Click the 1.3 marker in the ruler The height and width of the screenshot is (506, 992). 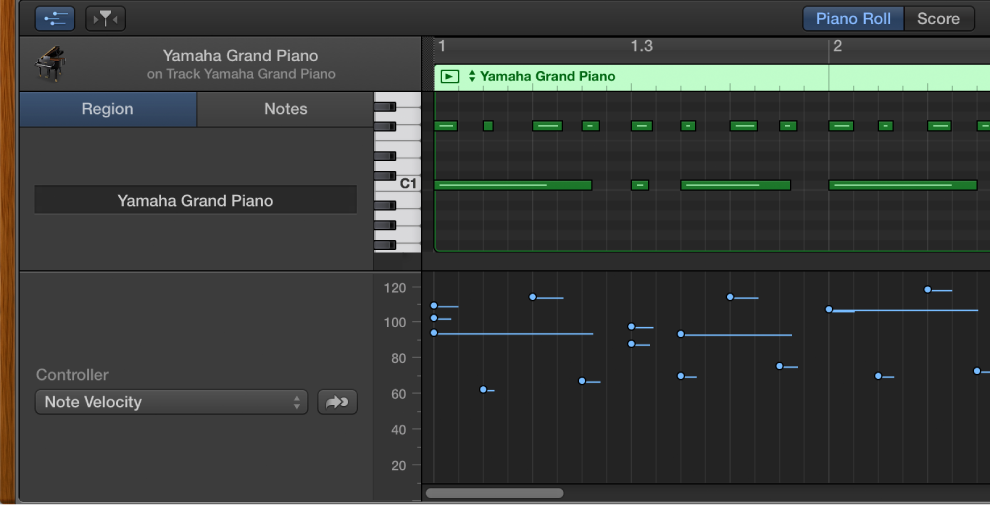tap(642, 46)
